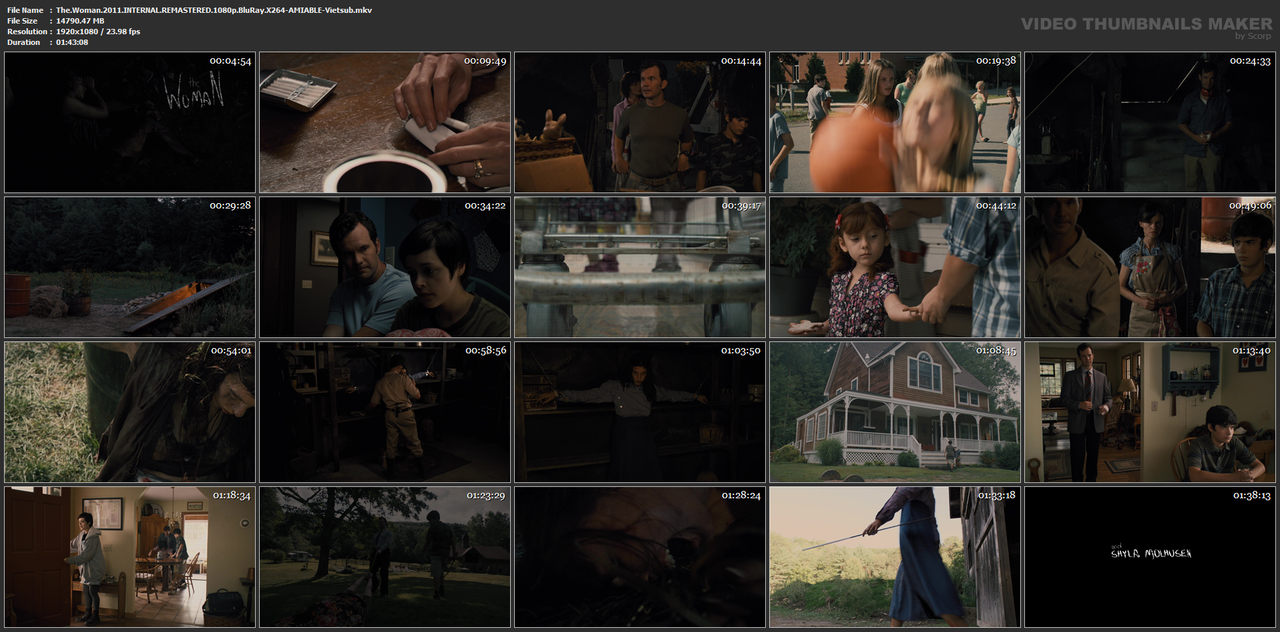
Task: Open the thumbnail stamped 01:33:18
Action: pos(895,557)
